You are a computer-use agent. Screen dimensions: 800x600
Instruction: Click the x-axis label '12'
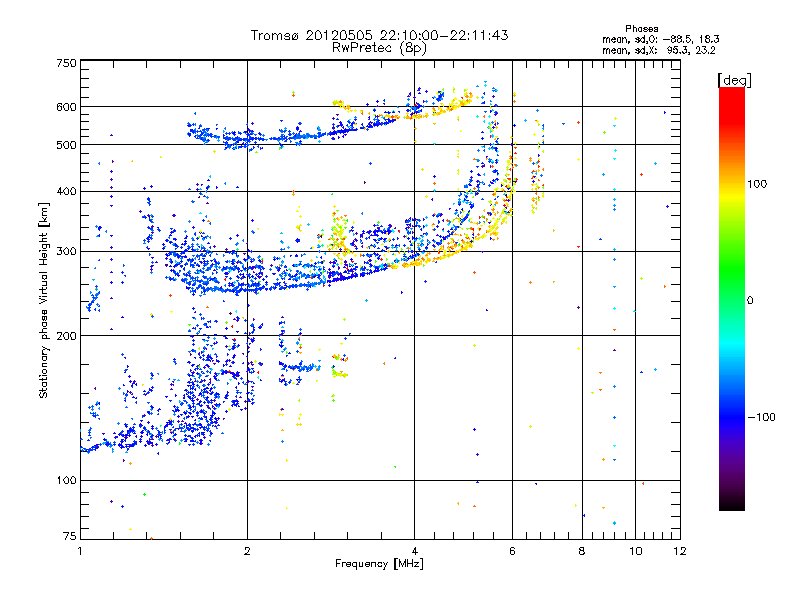[680, 551]
